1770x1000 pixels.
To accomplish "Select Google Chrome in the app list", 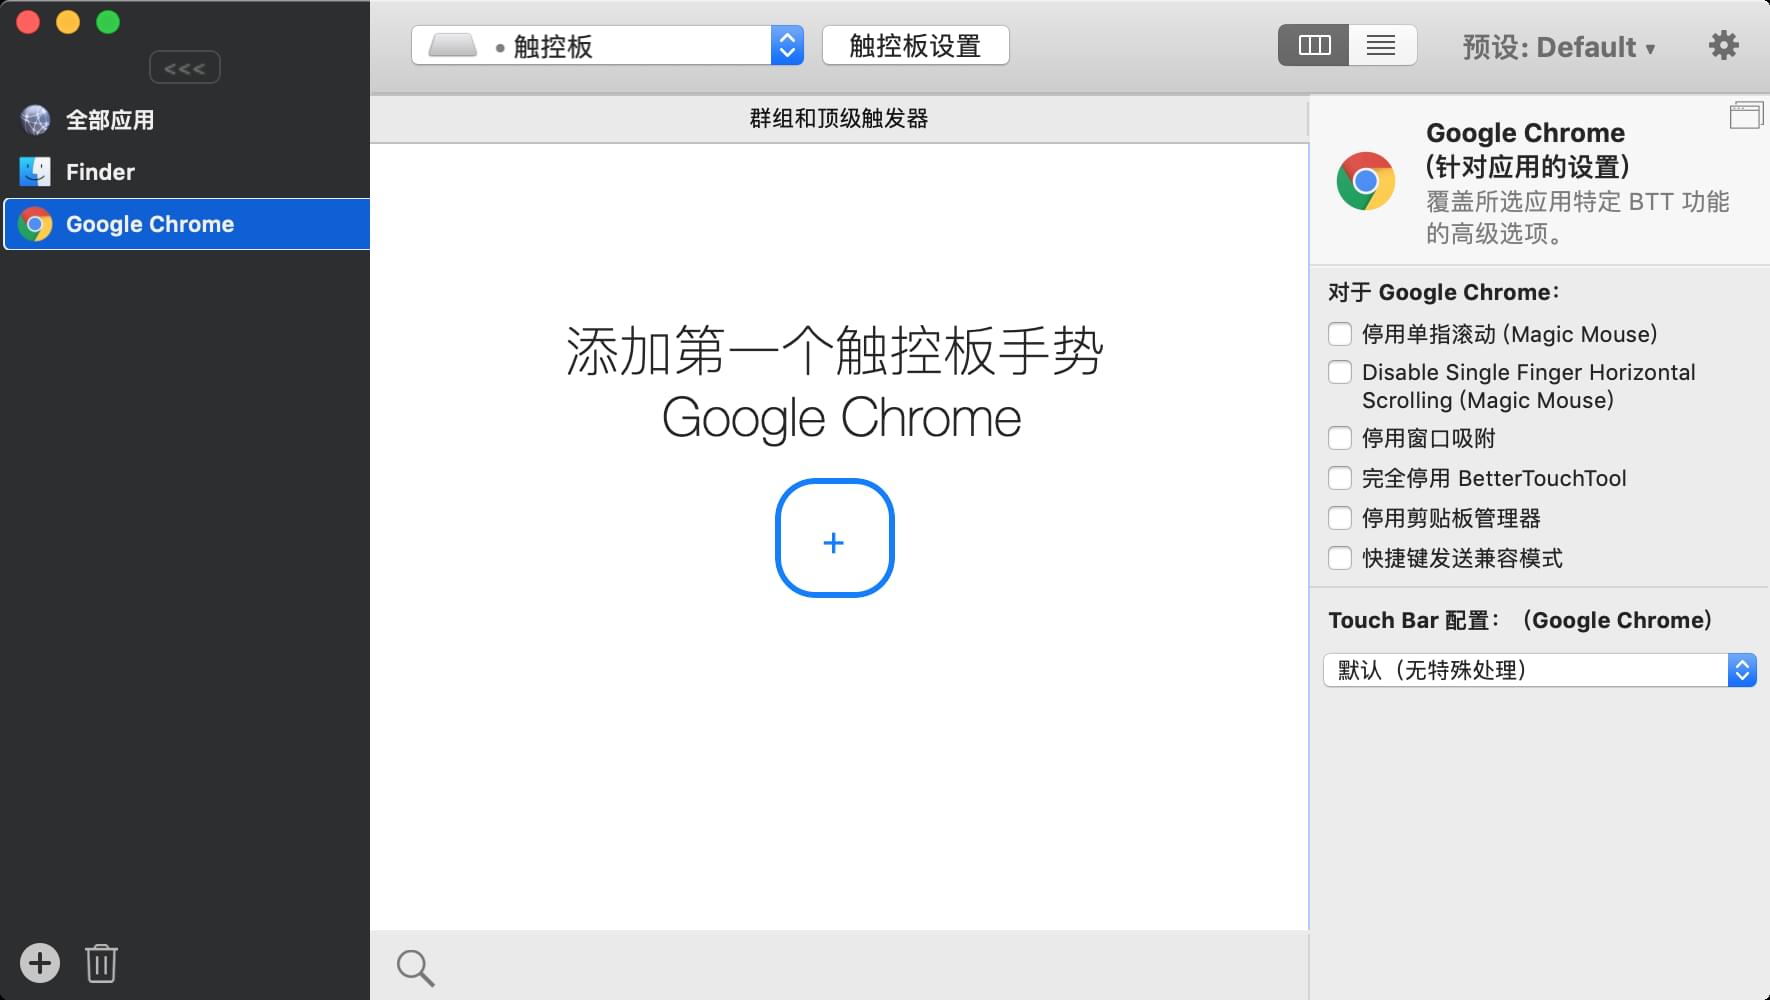I will (x=185, y=224).
